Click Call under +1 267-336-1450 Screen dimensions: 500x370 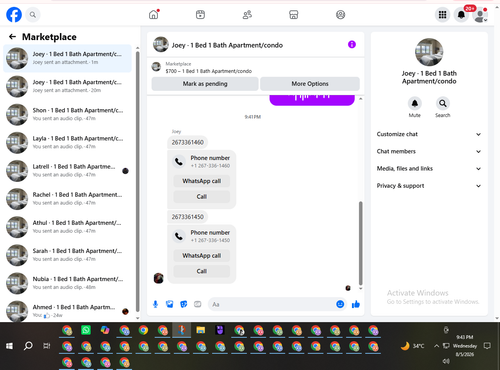coord(202,271)
